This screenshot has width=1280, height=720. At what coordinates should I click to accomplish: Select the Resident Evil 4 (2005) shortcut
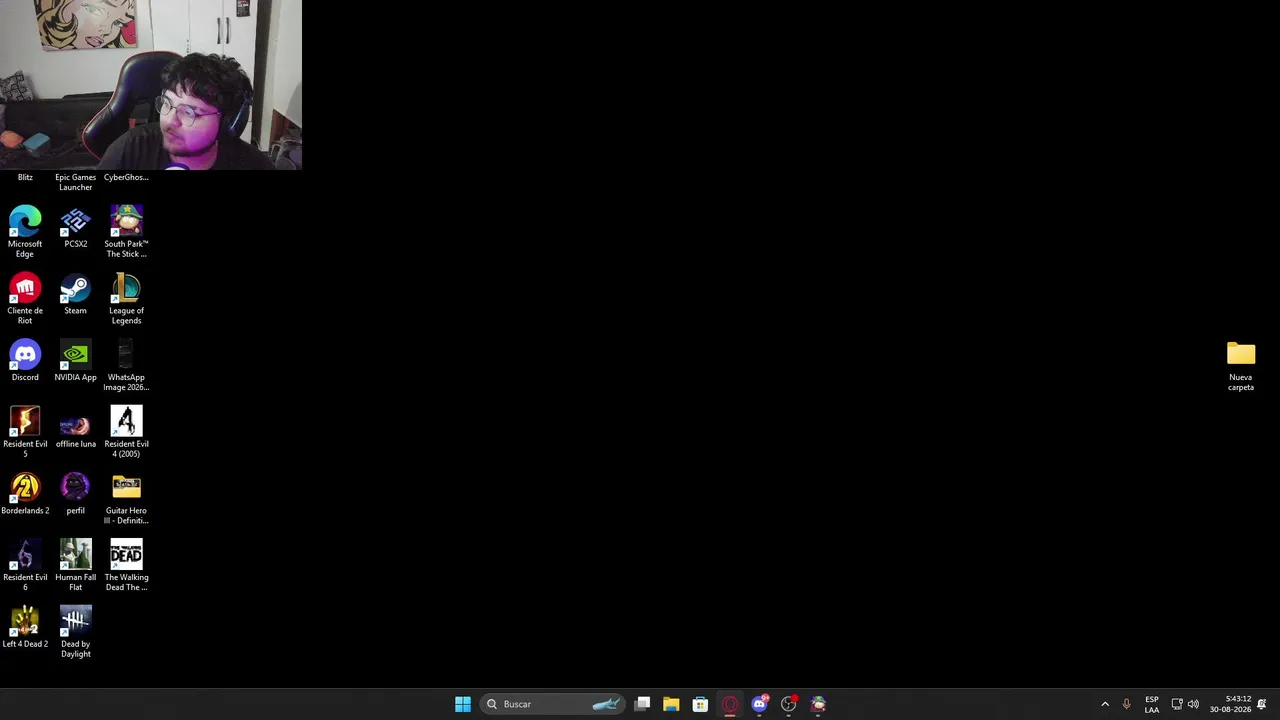coord(126,431)
